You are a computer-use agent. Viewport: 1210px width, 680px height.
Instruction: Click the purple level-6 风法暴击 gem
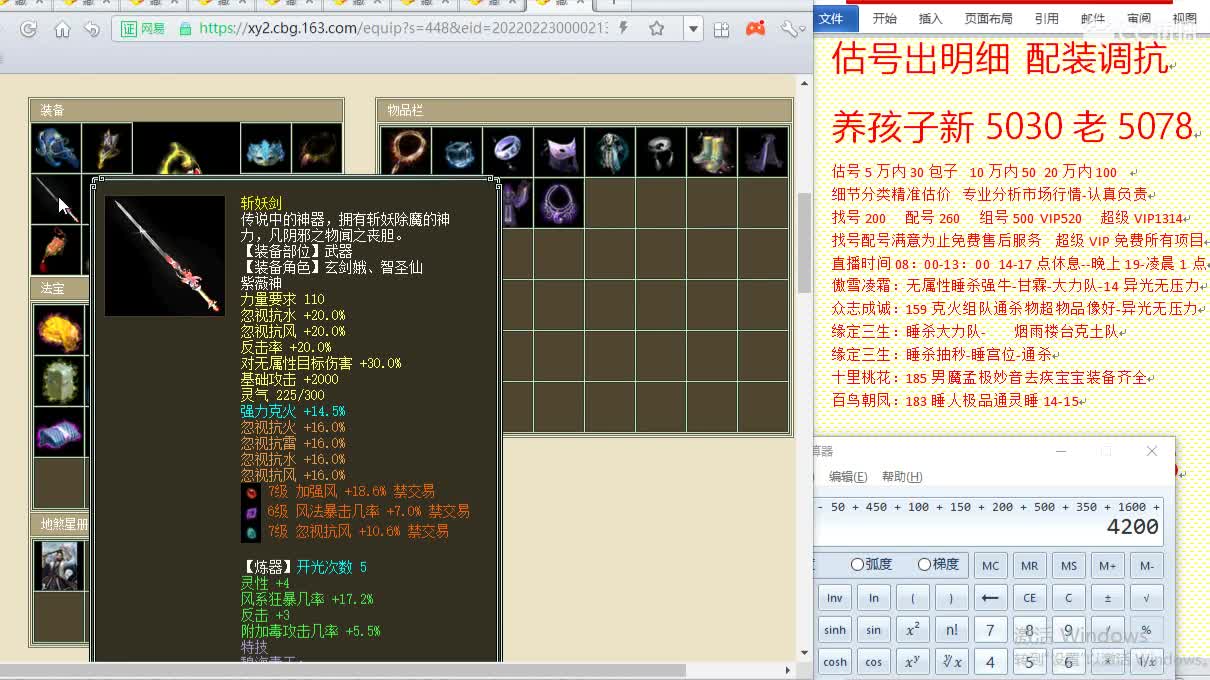(x=251, y=512)
